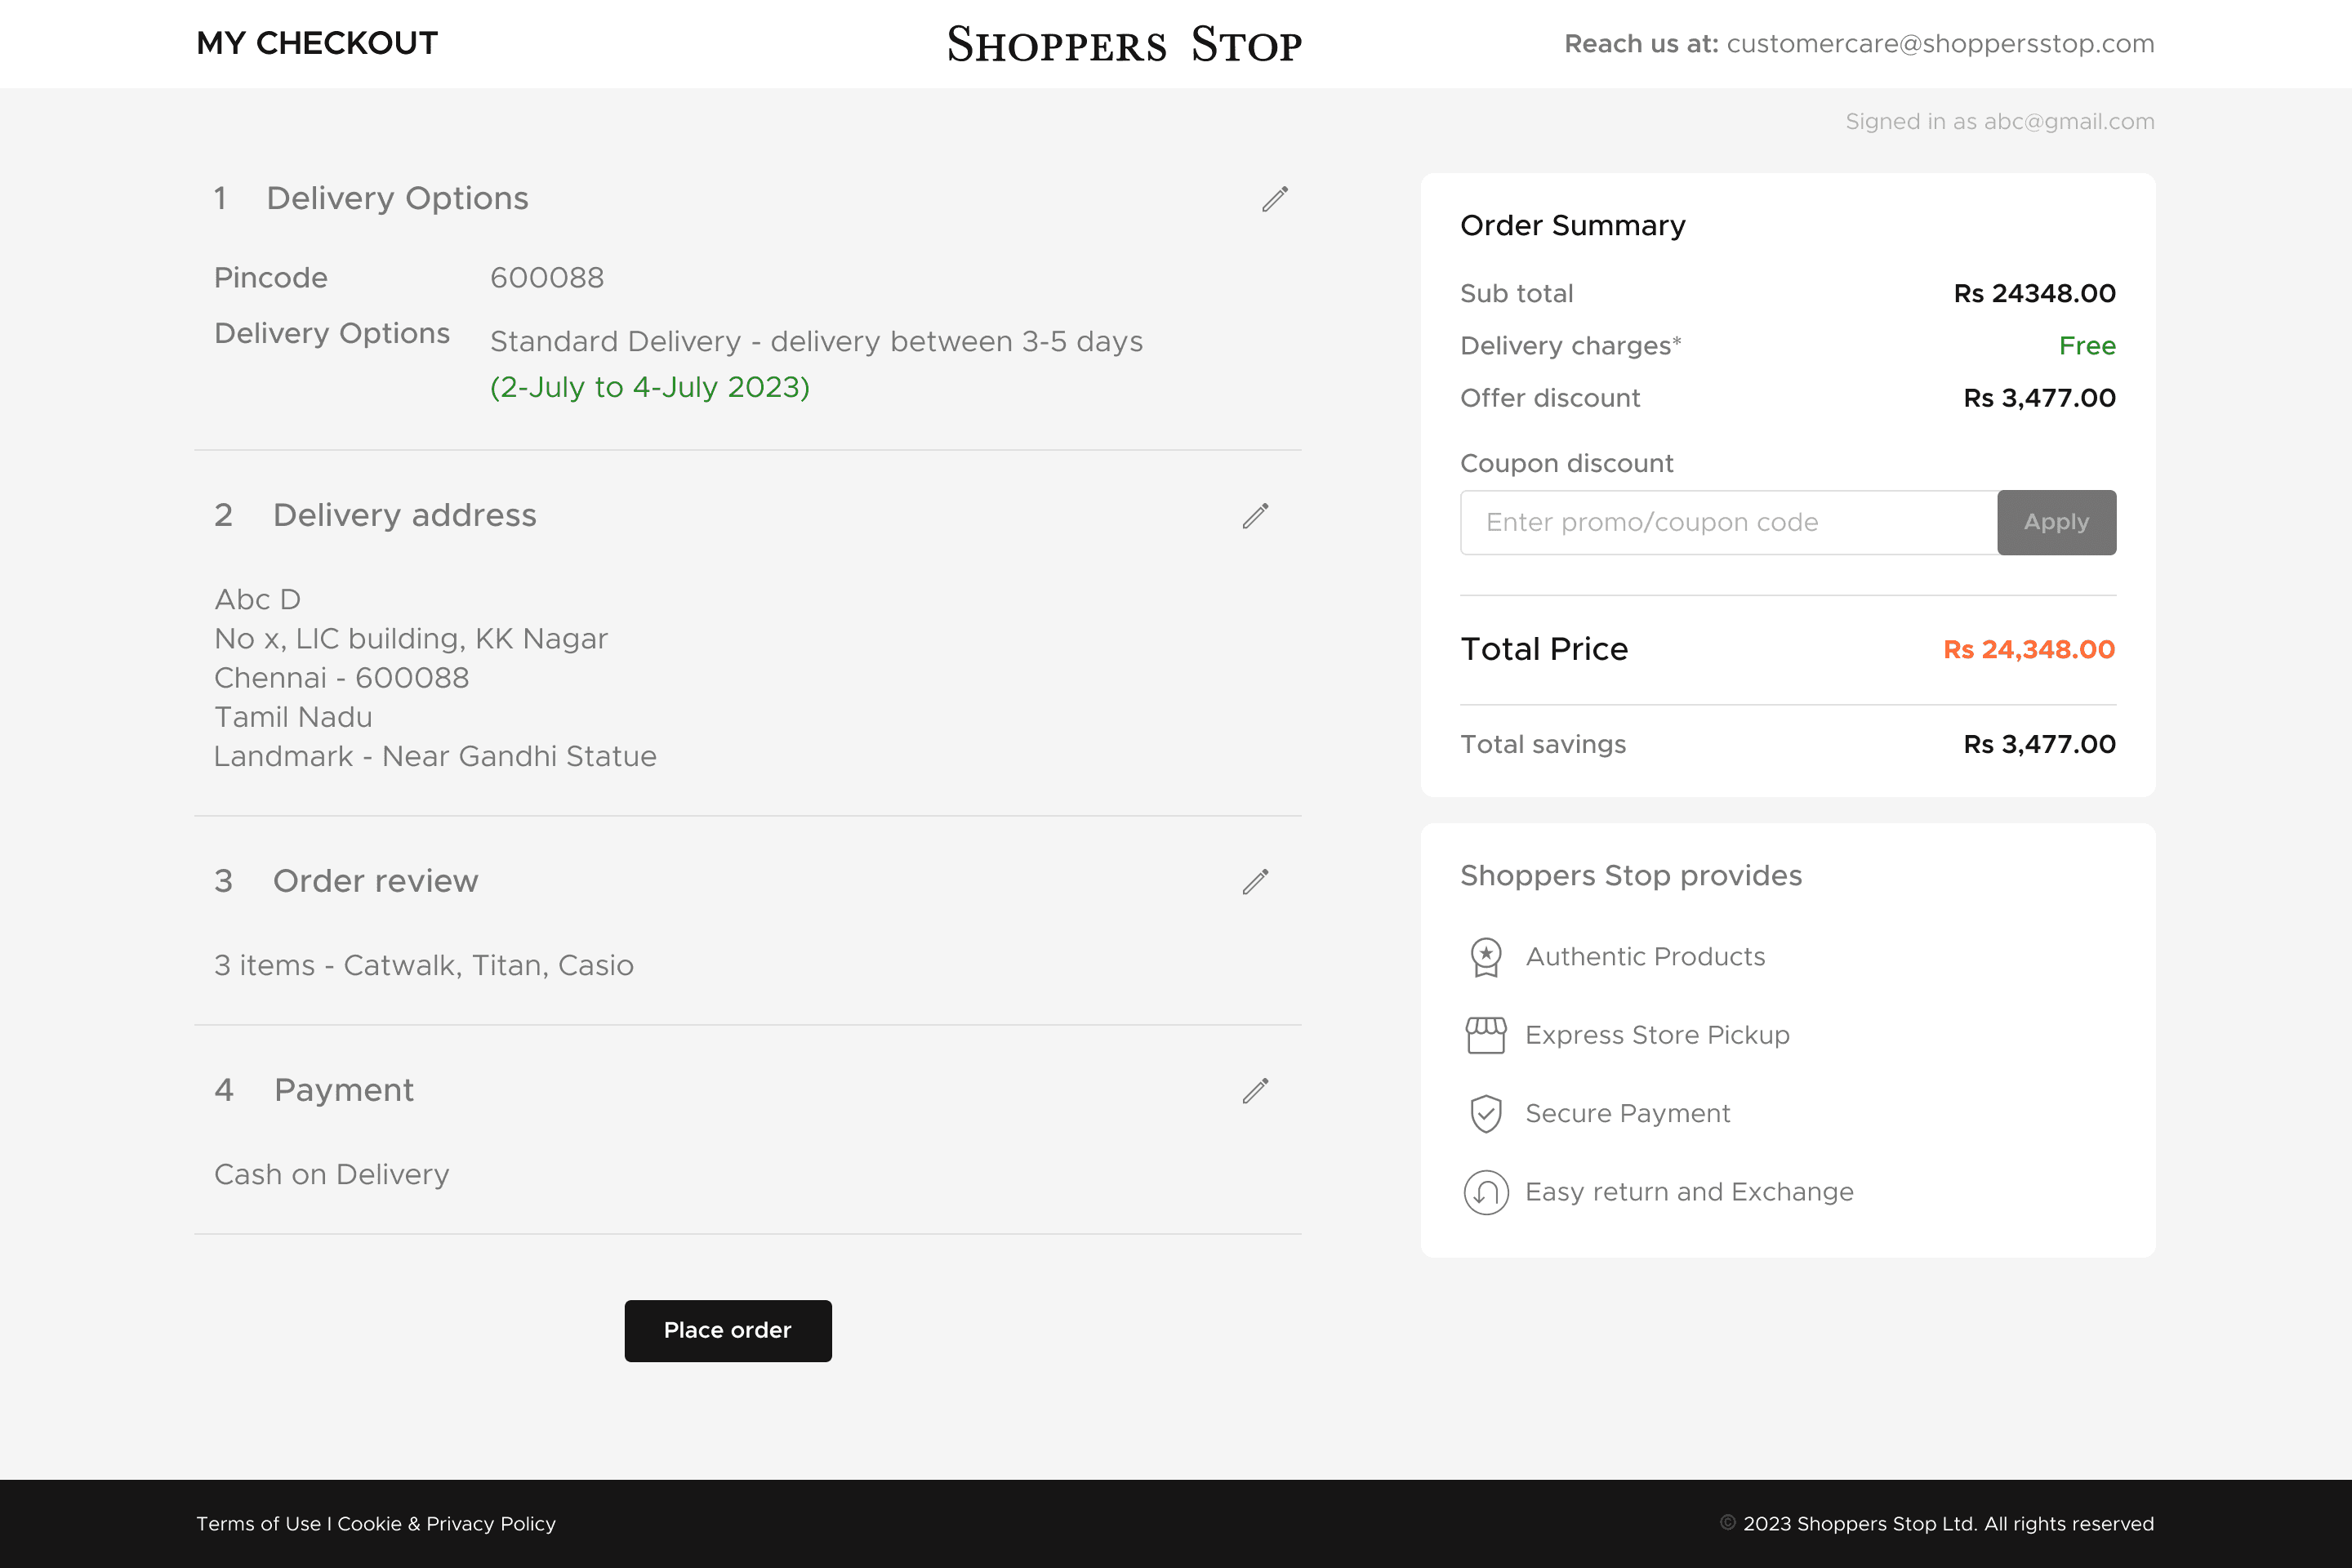2352x1568 pixels.
Task: Click the Cash on Delivery text
Action: (x=332, y=1175)
